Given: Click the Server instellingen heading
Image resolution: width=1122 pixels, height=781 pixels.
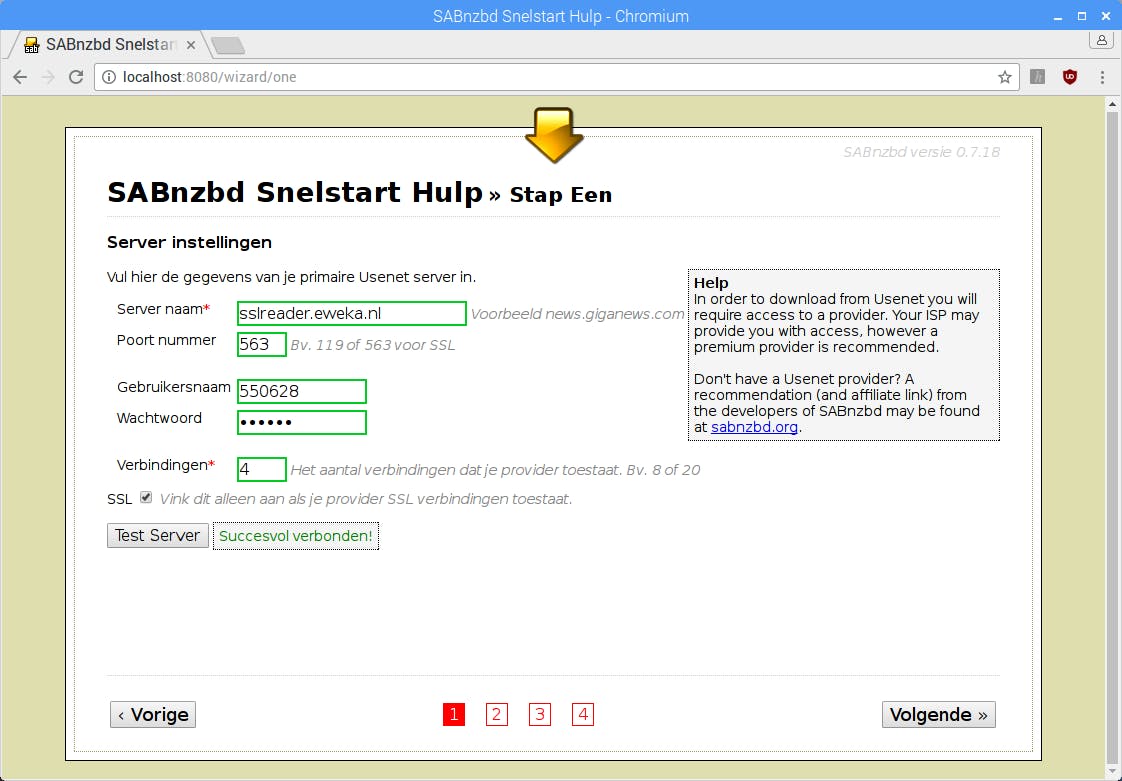Looking at the screenshot, I should coord(189,243).
